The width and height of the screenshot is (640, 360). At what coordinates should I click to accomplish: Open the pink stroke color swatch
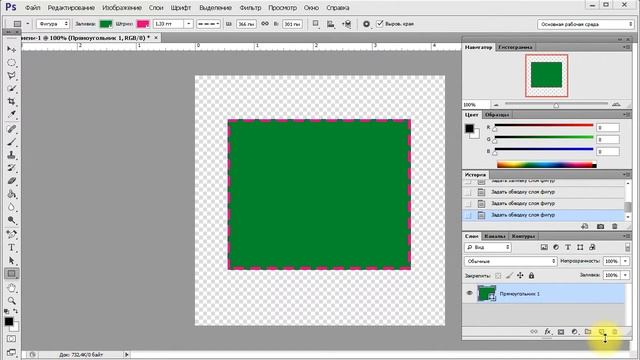pos(143,24)
